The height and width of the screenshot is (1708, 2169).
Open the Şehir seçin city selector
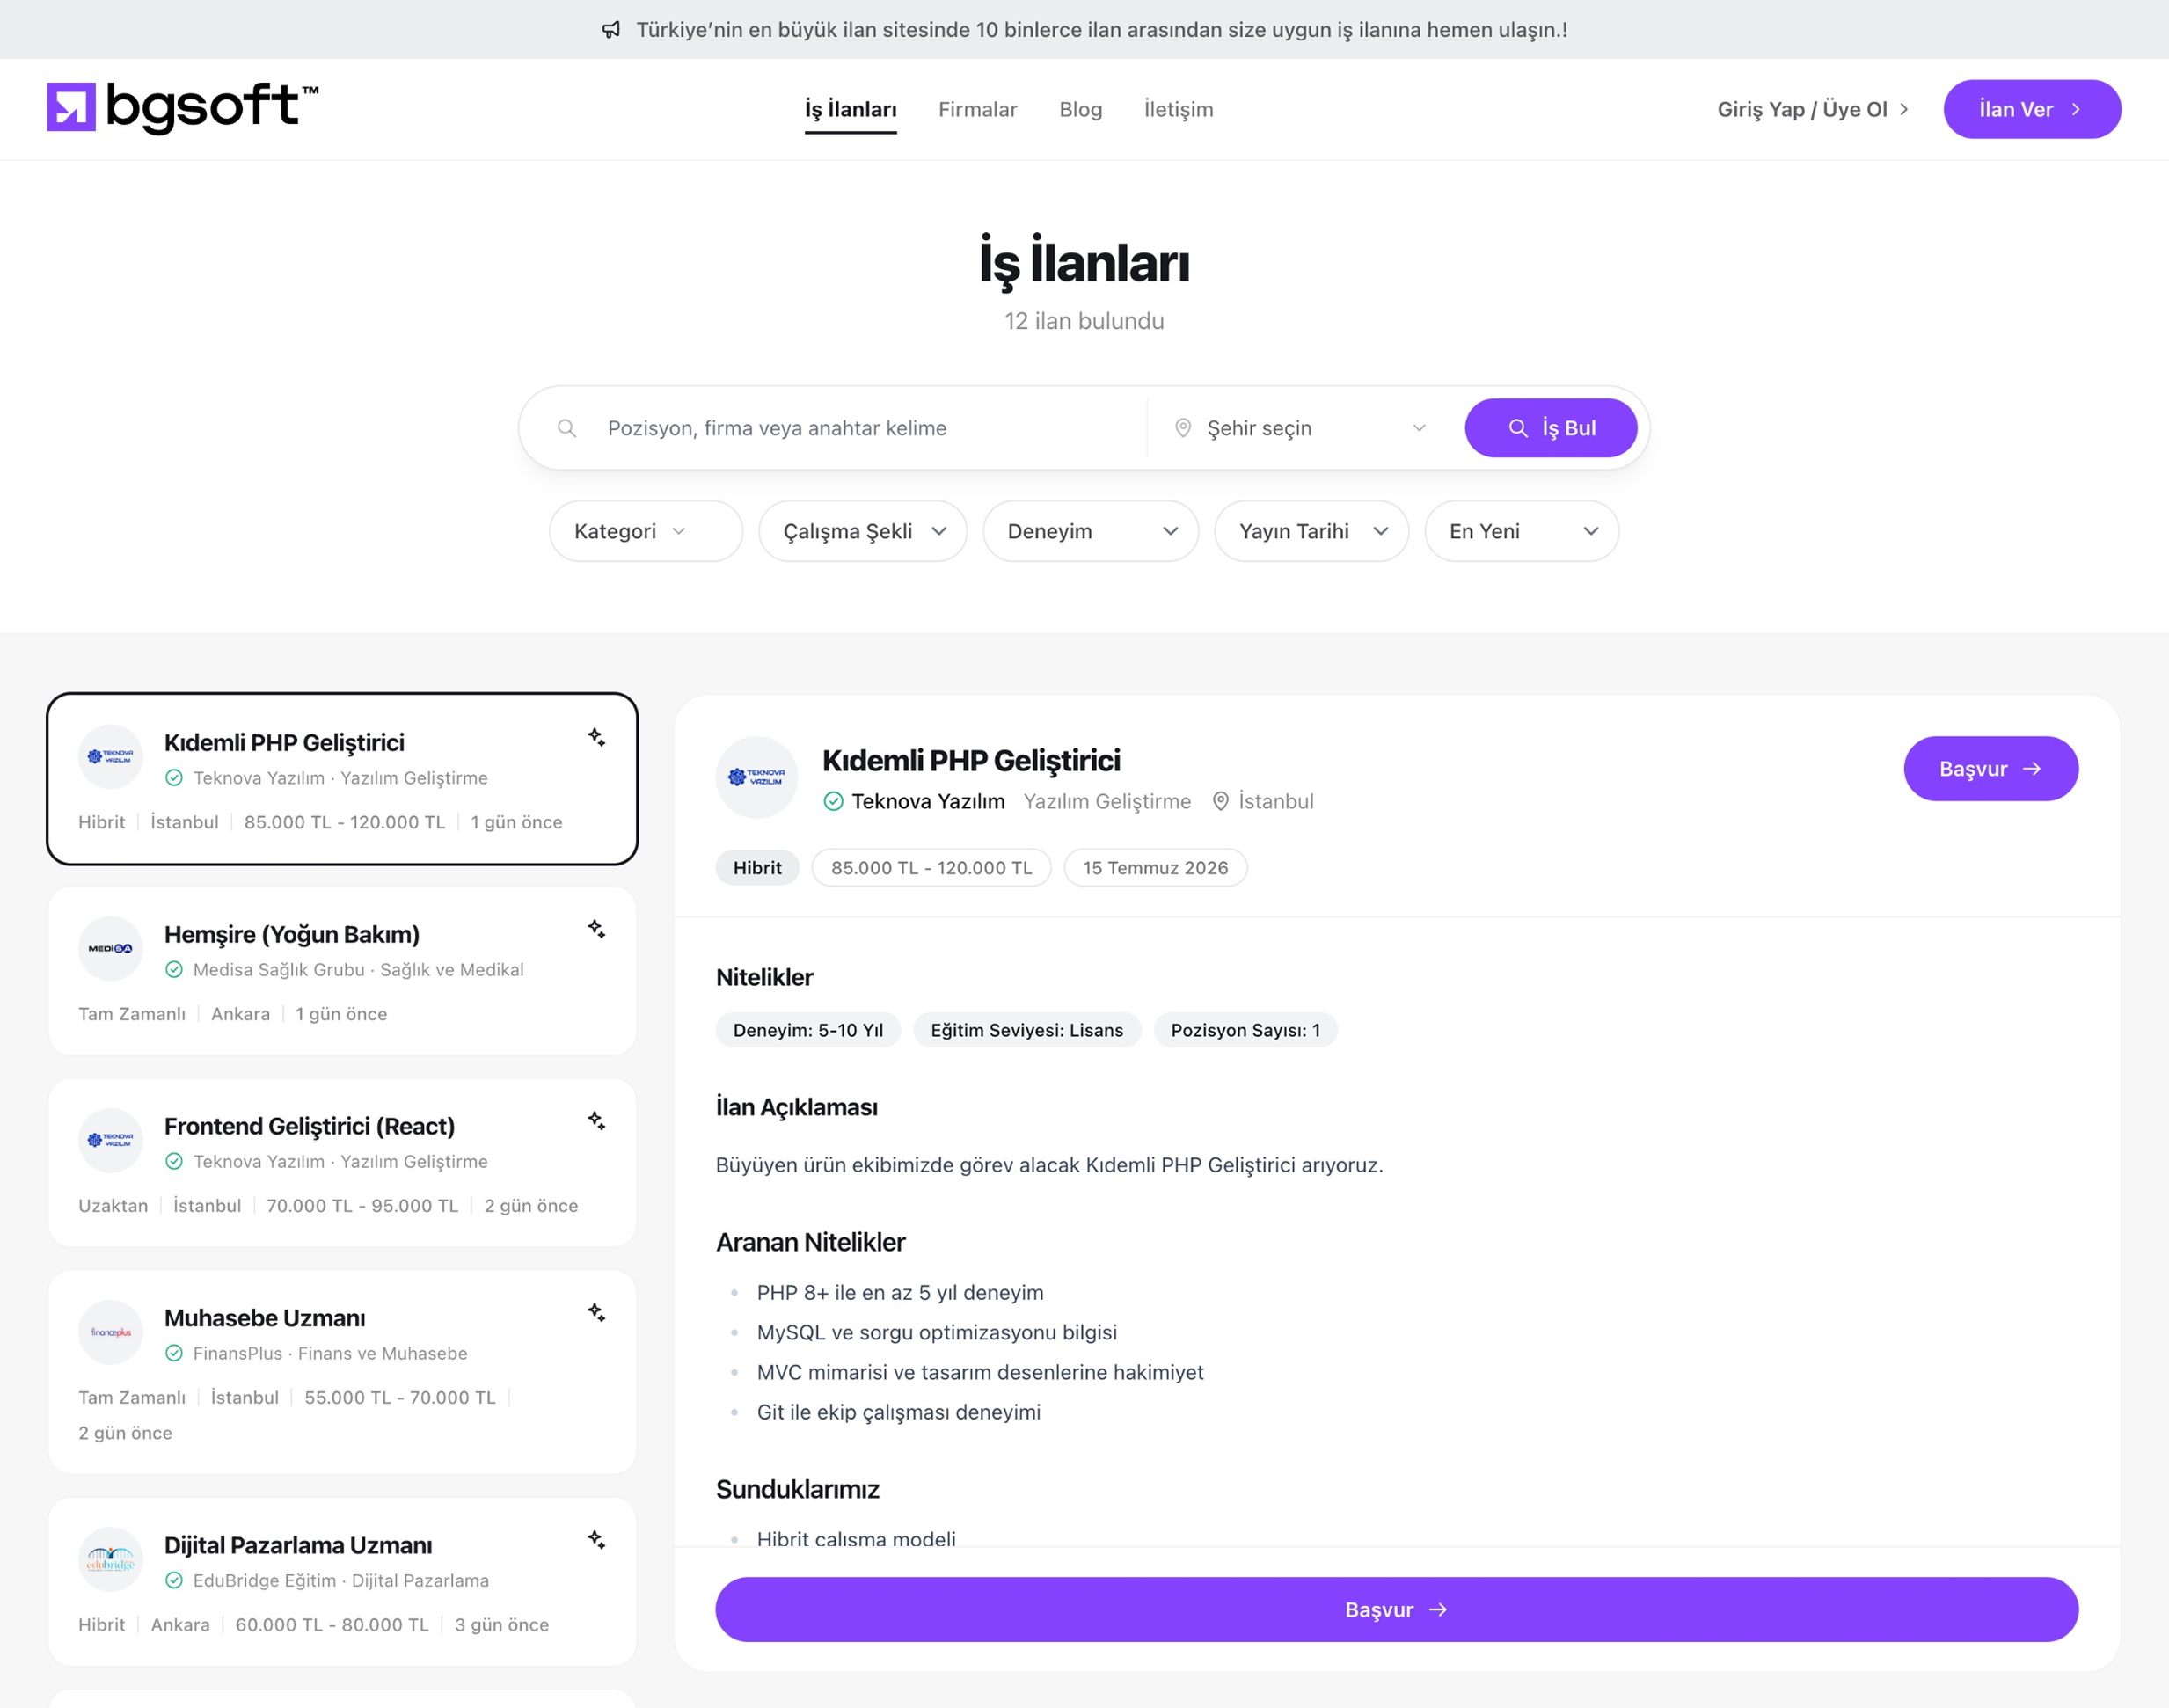(1301, 428)
